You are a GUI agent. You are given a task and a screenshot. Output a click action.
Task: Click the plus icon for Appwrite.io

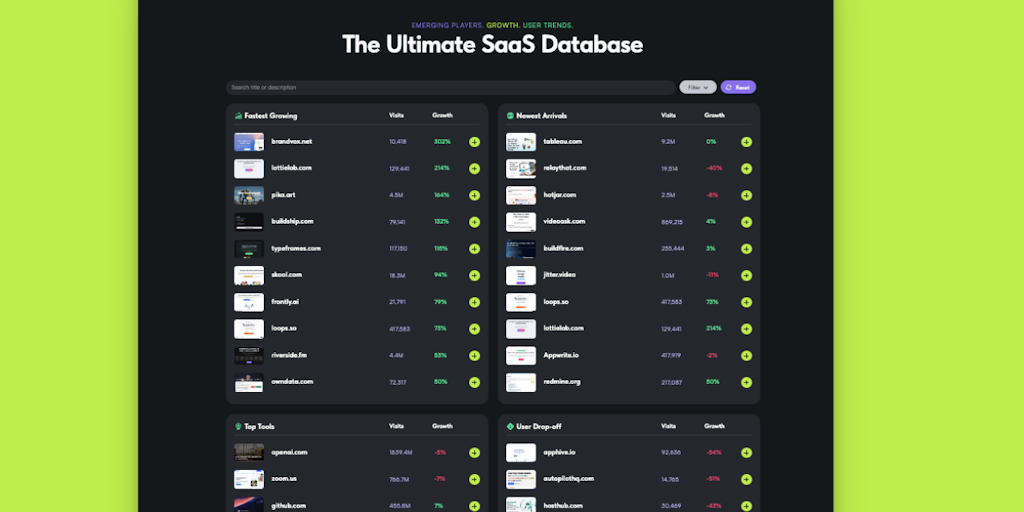coord(746,356)
